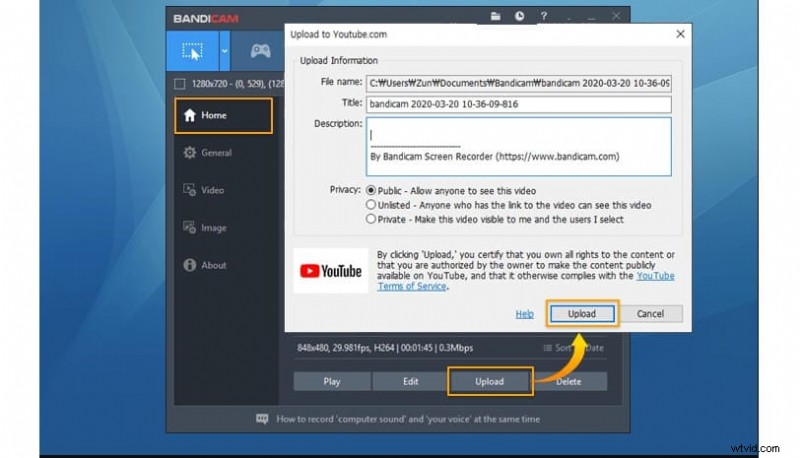800x458 pixels.
Task: Toggle the 1280x720 region checkbox
Action: point(180,84)
